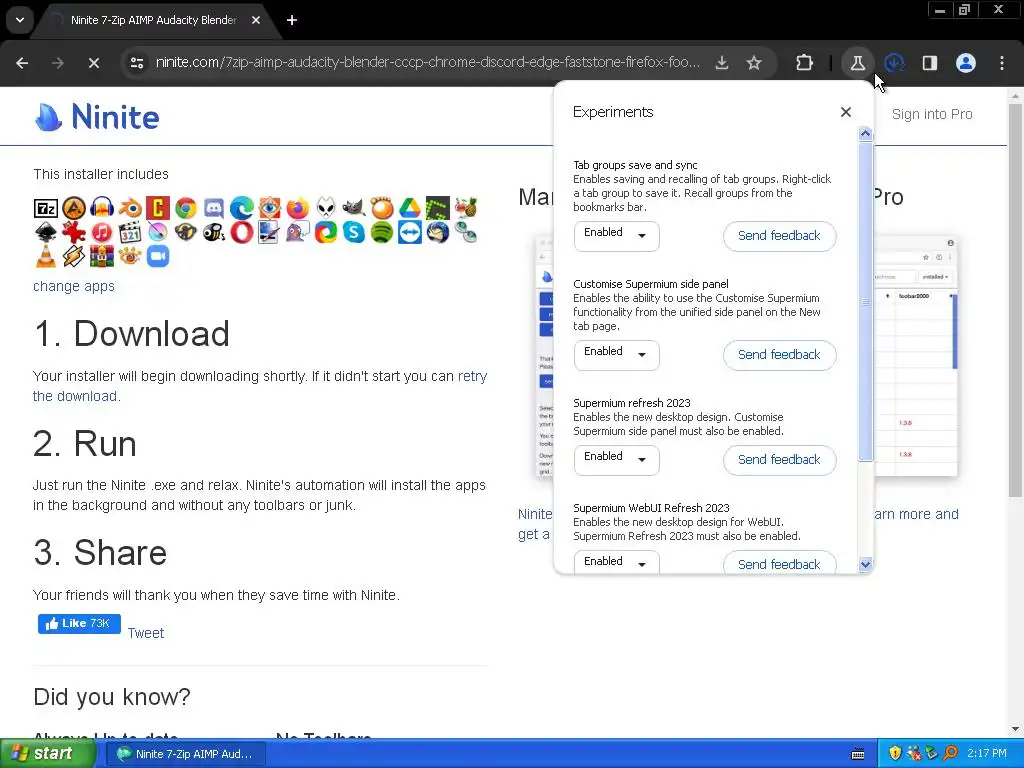Click the Pidgin app icon
1024x768 pixels.
(x=298, y=232)
